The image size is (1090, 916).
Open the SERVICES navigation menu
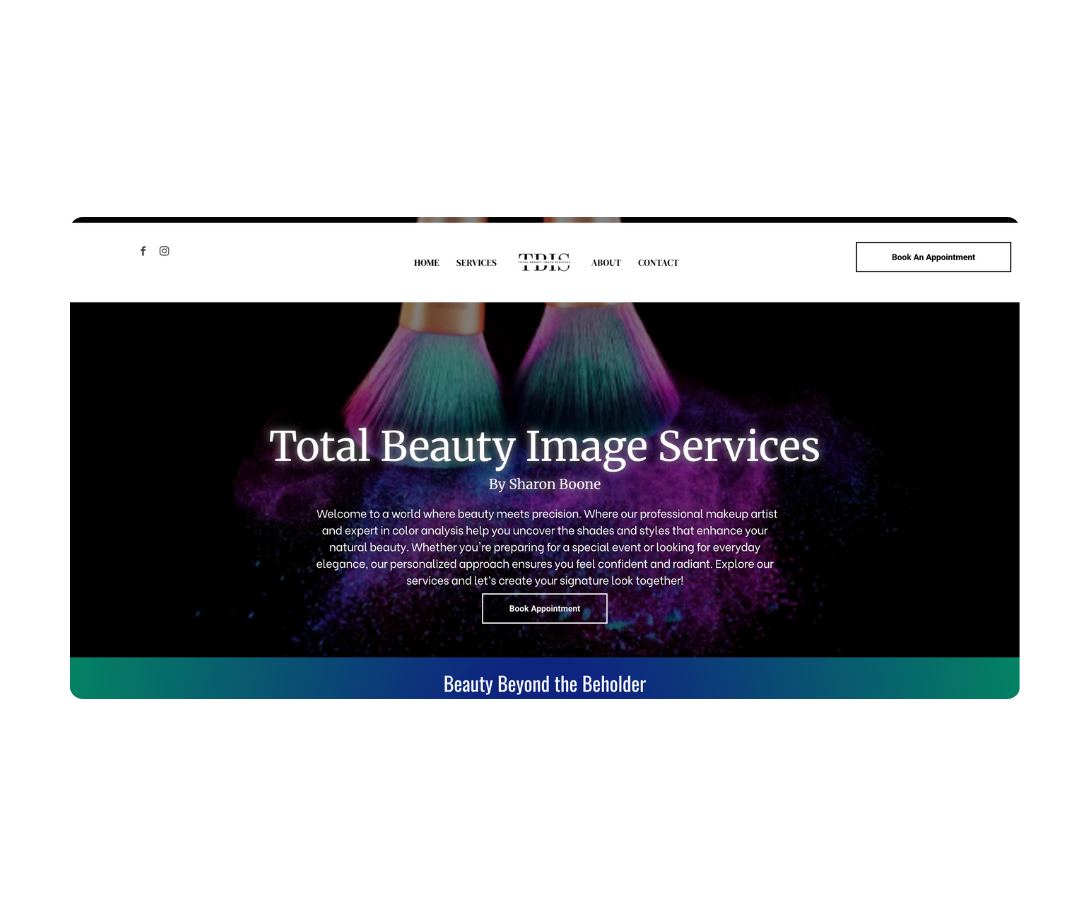pos(476,262)
